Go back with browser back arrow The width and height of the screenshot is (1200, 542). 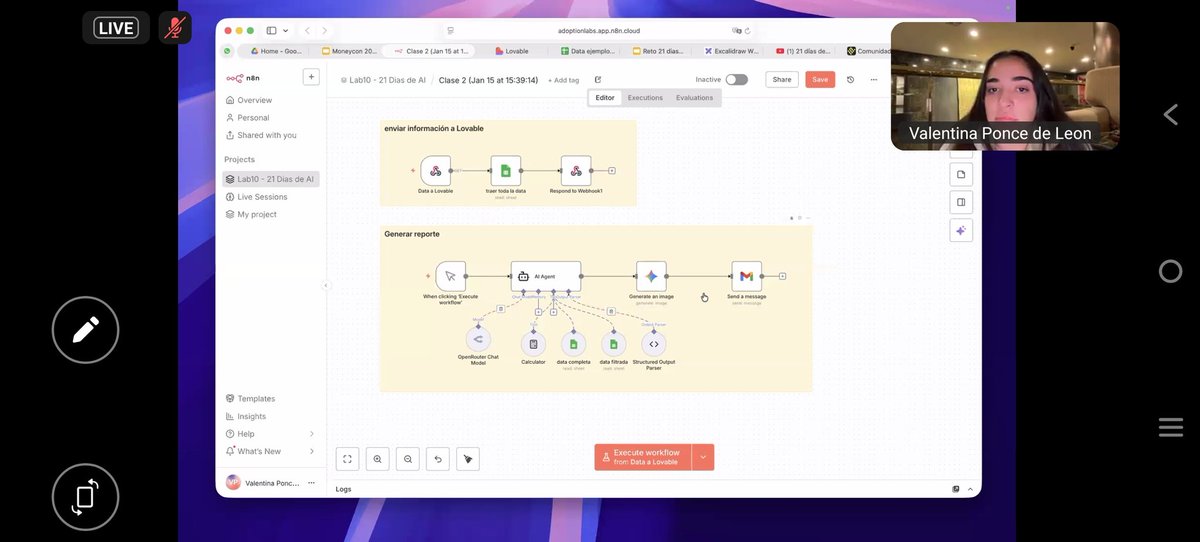(307, 31)
